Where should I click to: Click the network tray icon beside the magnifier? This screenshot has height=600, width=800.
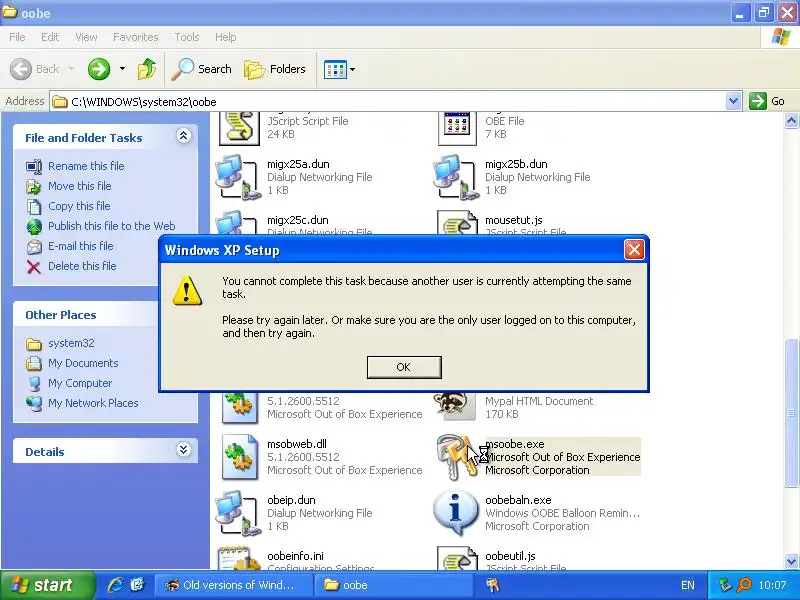point(725,585)
